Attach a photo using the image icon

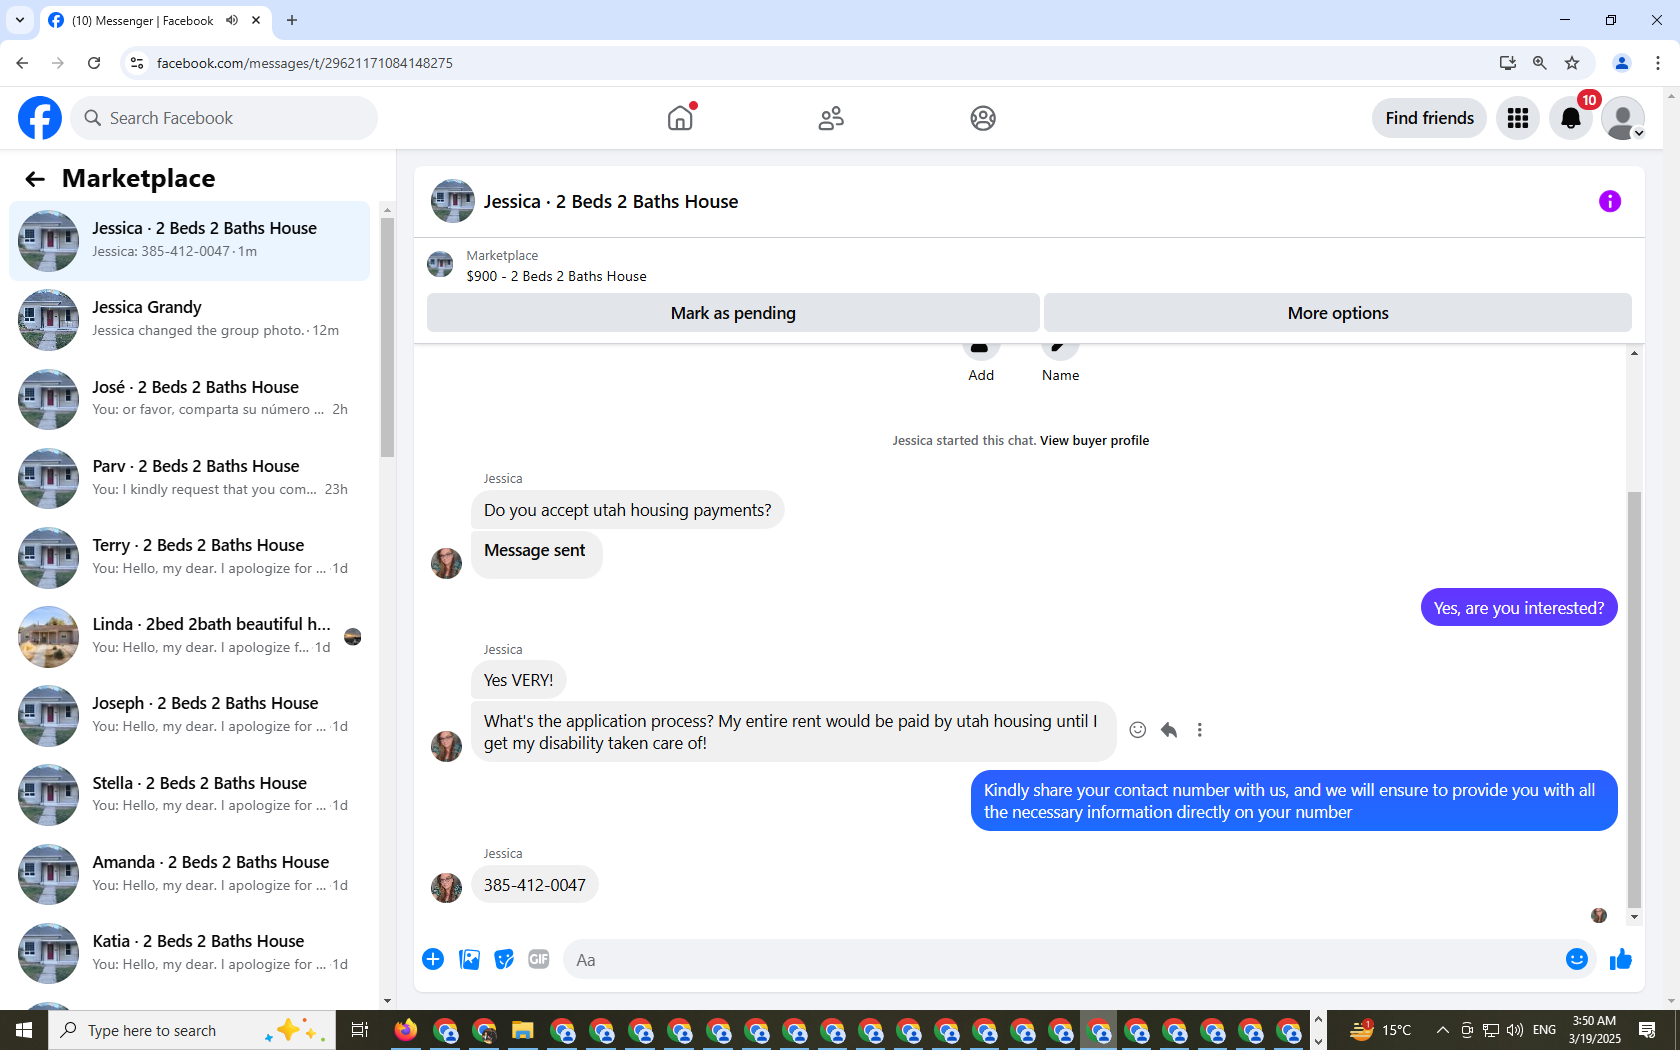pos(469,960)
